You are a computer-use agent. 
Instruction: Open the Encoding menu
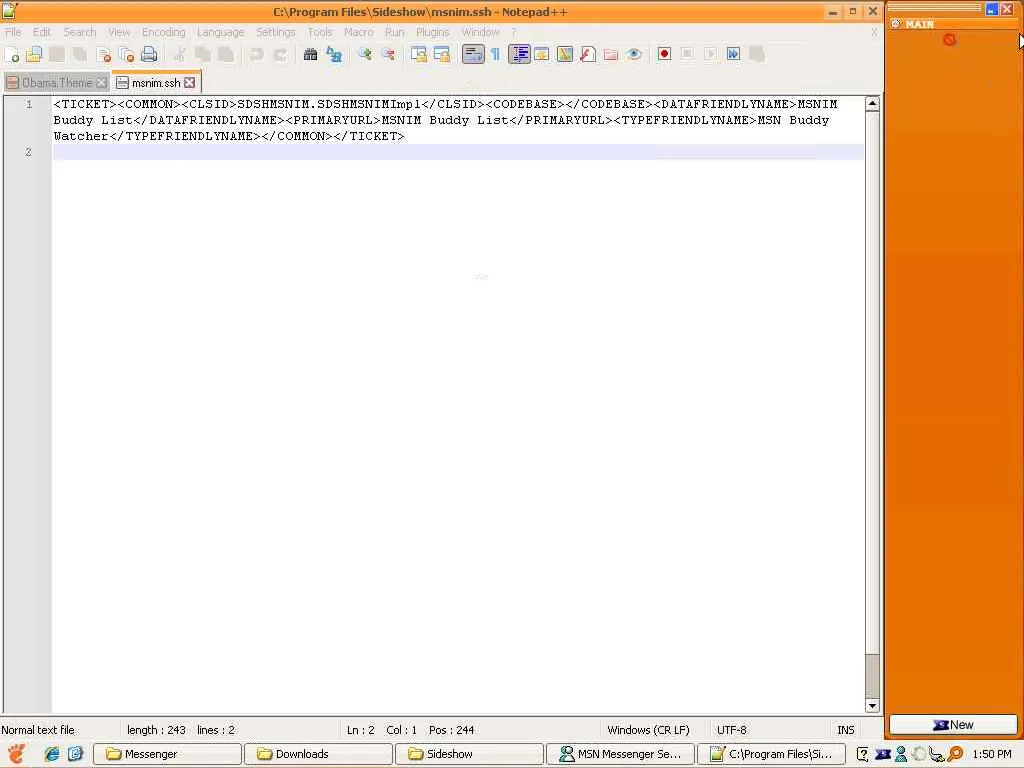click(163, 32)
